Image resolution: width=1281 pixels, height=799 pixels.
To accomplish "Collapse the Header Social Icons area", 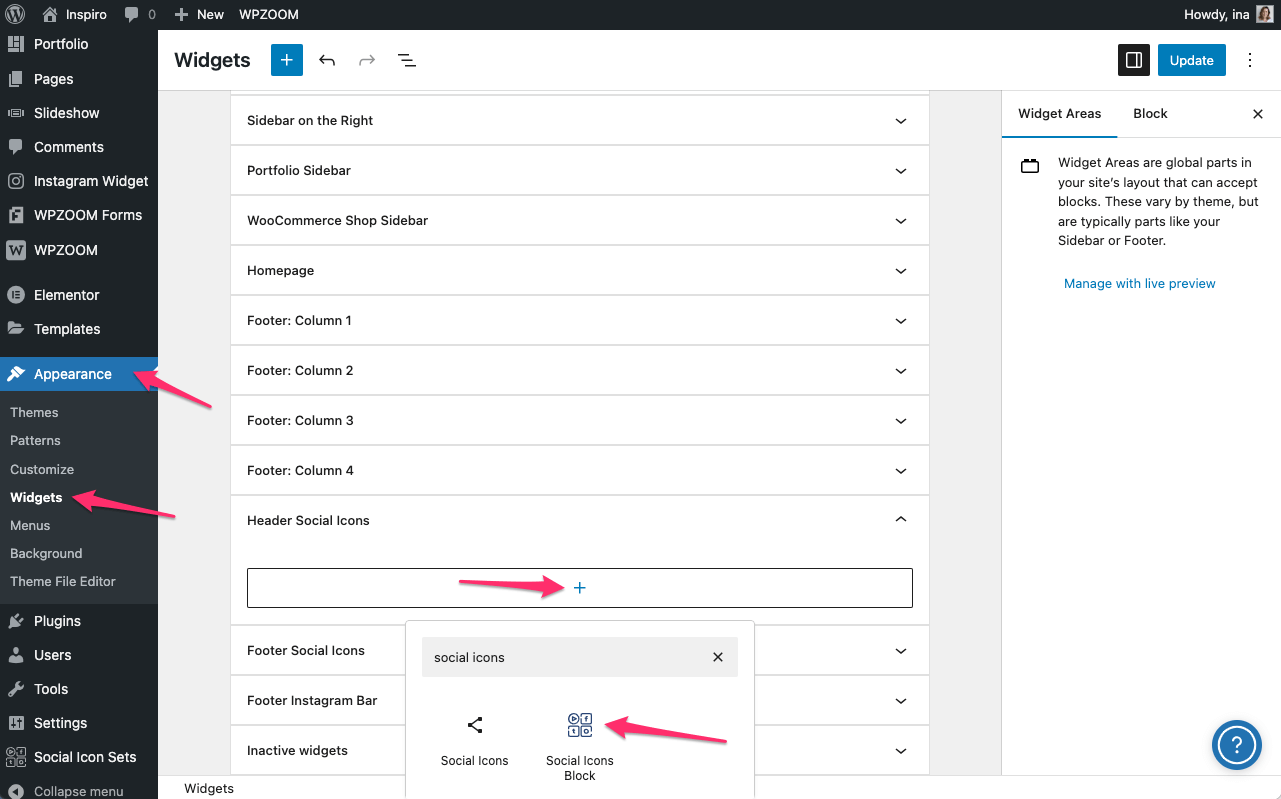I will click(x=580, y=520).
